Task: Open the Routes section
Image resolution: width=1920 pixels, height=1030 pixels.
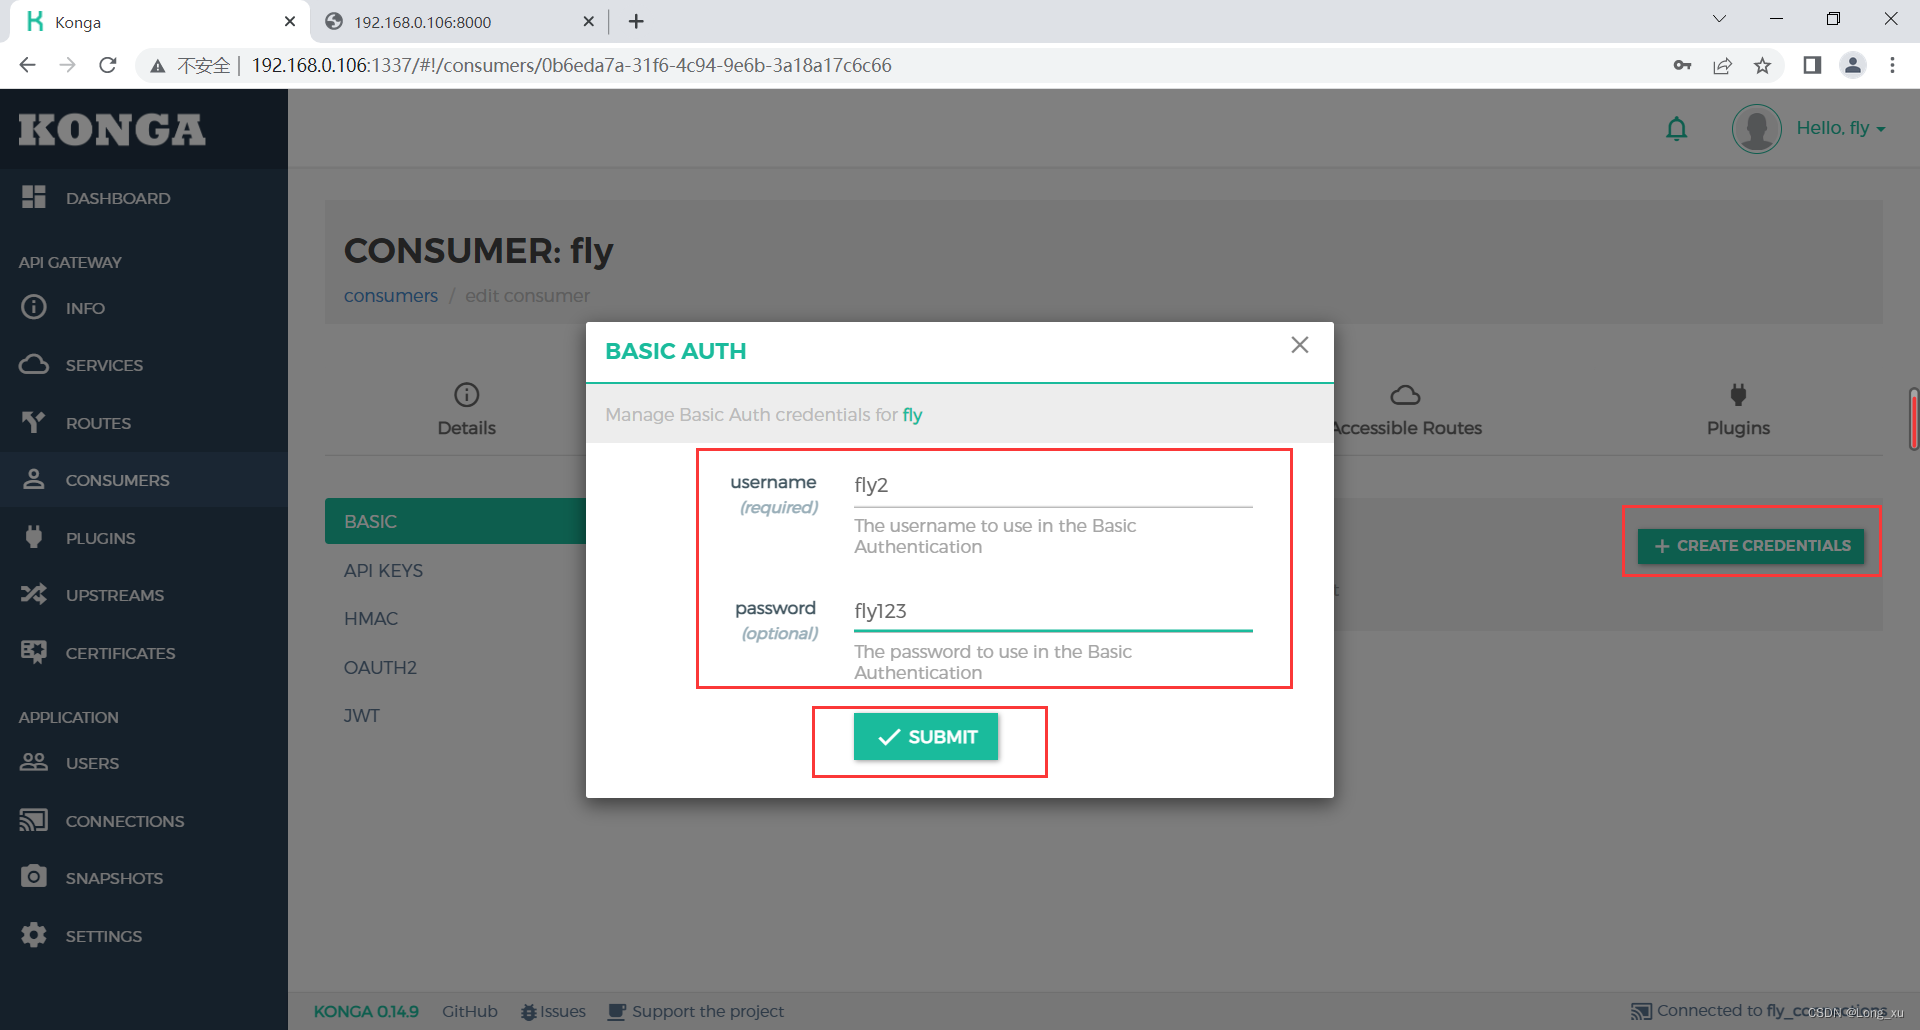Action: click(x=98, y=423)
